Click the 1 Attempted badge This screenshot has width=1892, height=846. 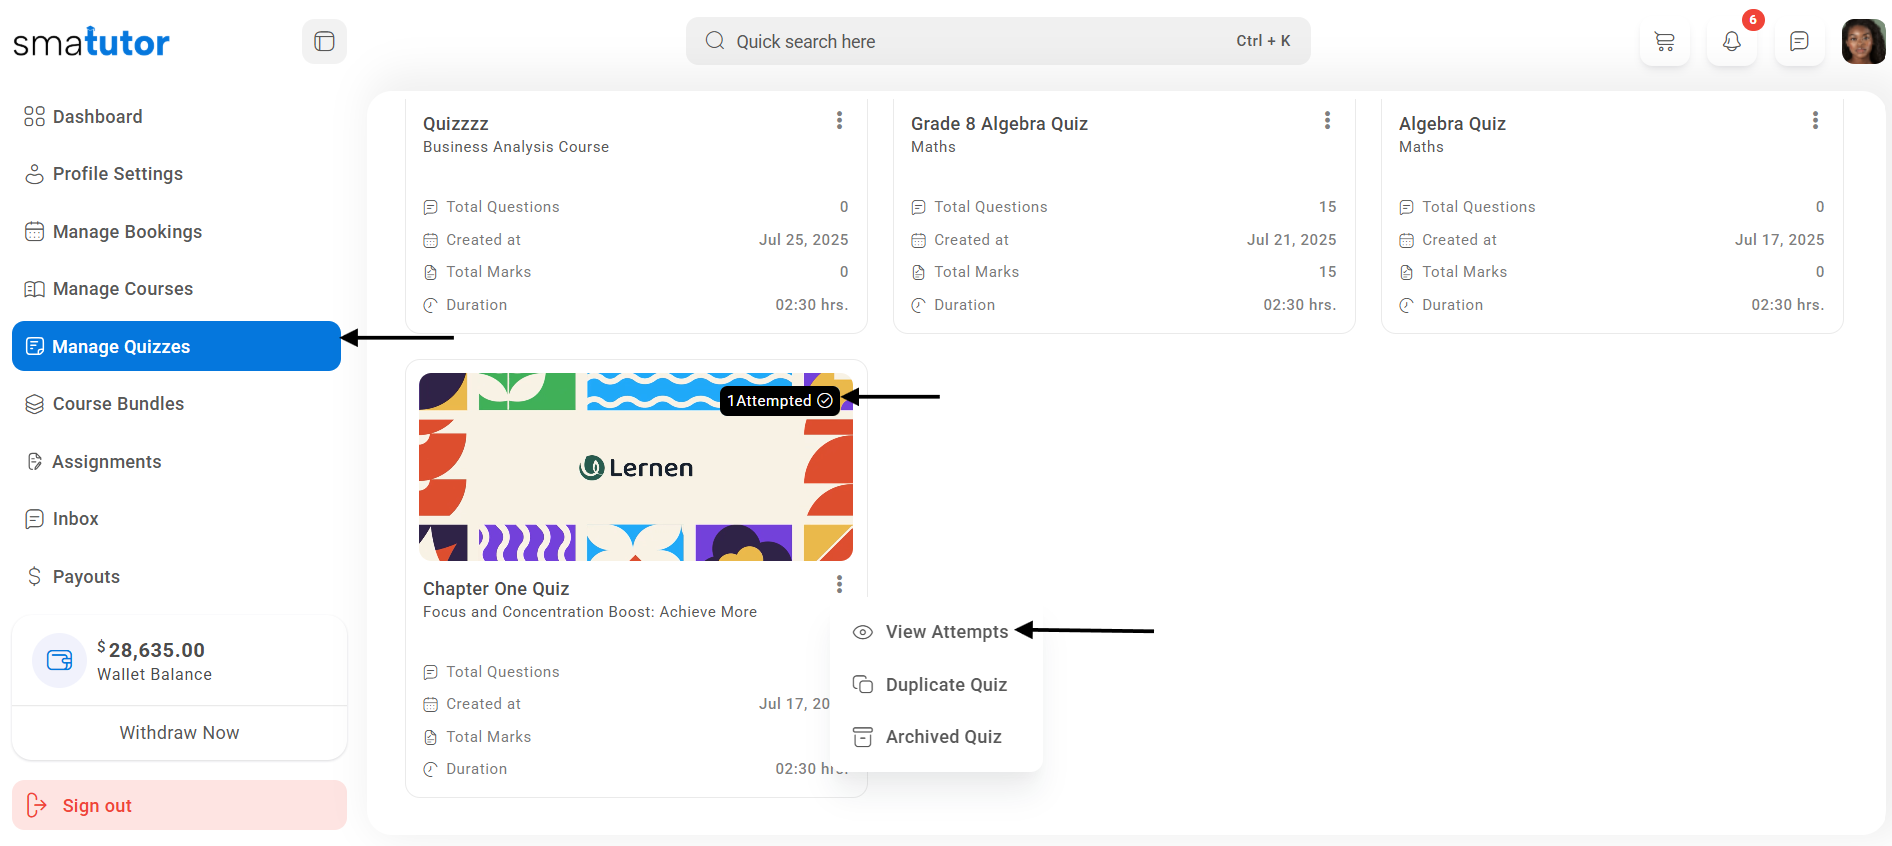tap(779, 401)
